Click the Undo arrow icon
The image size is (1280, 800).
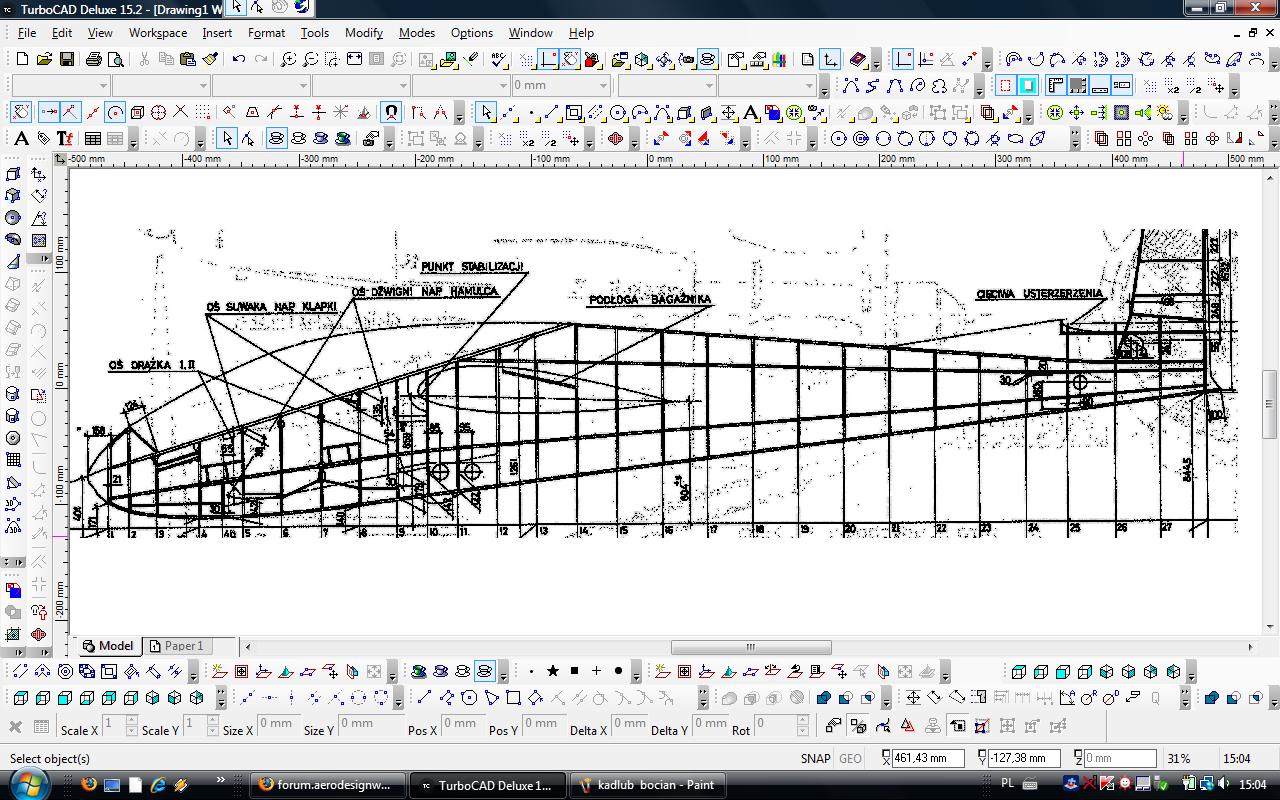tap(239, 60)
